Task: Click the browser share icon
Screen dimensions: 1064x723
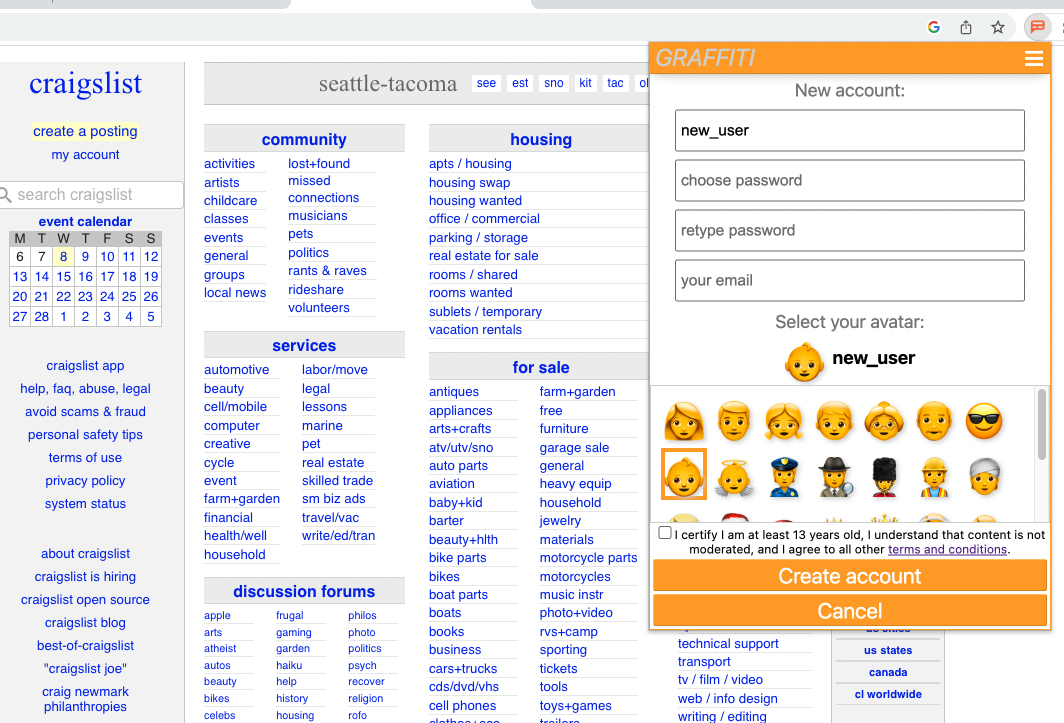Action: tap(966, 27)
